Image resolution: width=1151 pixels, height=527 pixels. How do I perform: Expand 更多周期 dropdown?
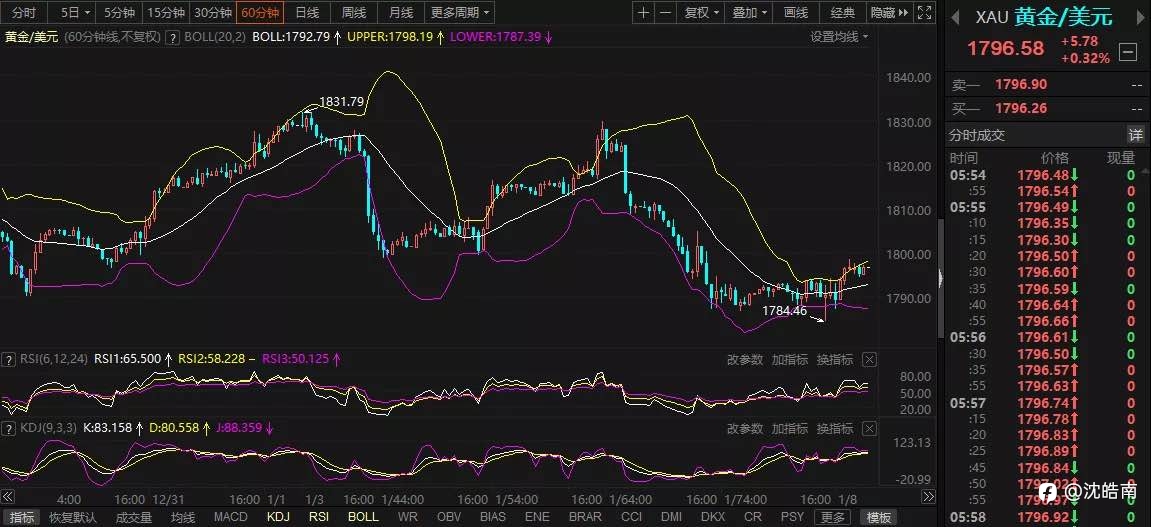coord(460,12)
